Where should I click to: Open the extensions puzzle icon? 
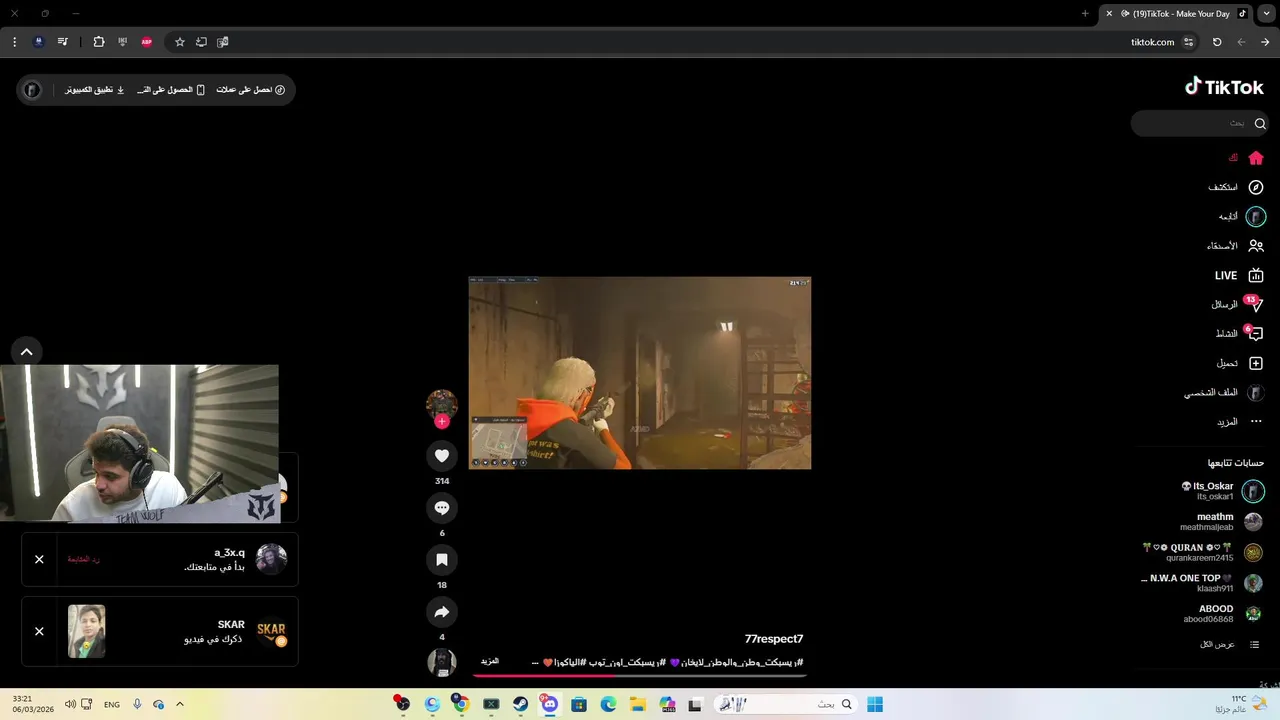tap(99, 42)
